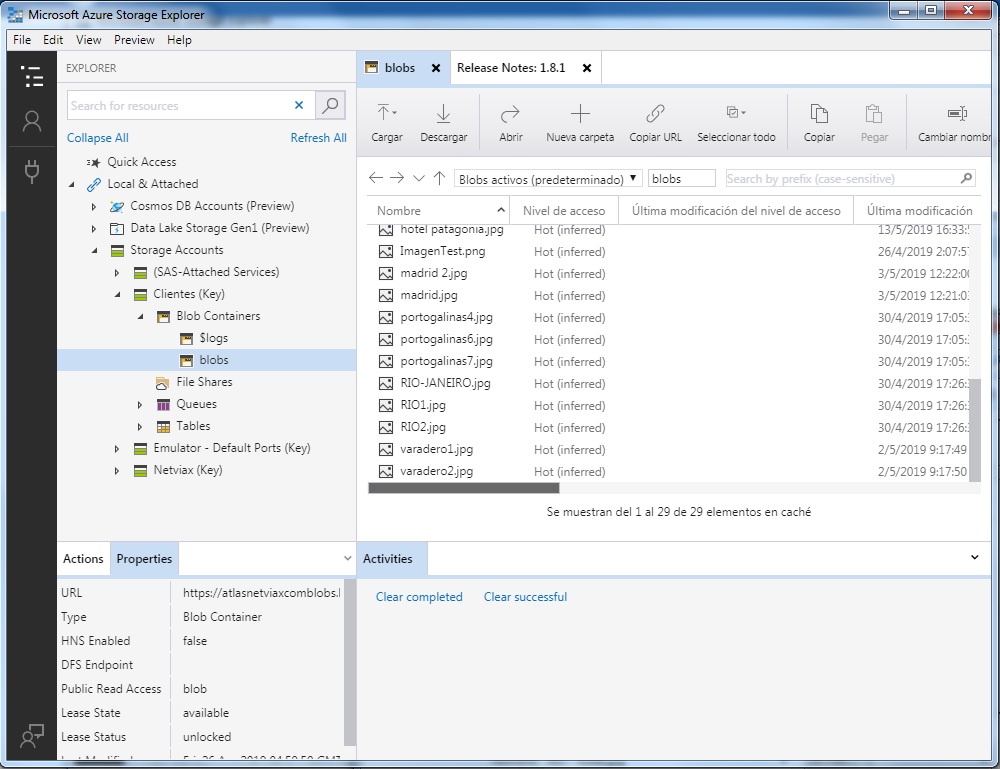
Task: Click the Descargar download toolbar button
Action: pyautogui.click(x=443, y=122)
